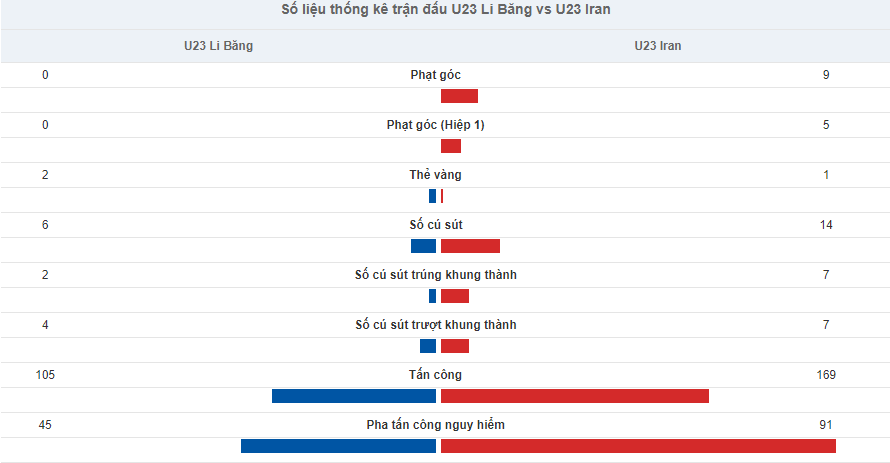Click the match statistics table title
890x463 pixels.
tap(446, 10)
